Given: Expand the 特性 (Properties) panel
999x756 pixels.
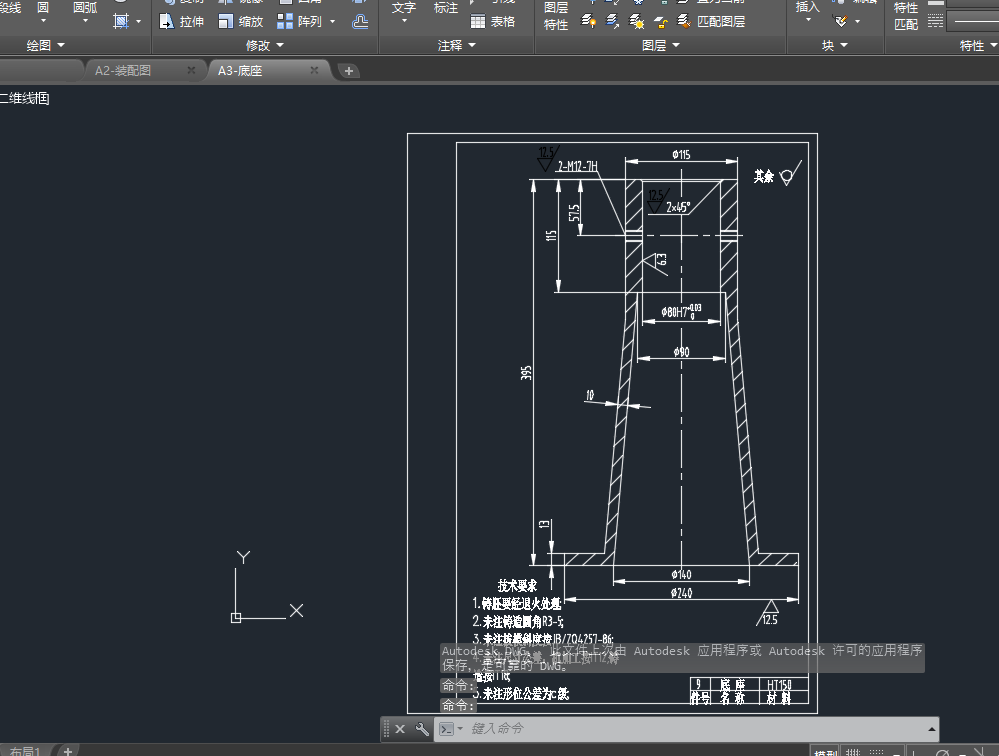Looking at the screenshot, I should 978,45.
